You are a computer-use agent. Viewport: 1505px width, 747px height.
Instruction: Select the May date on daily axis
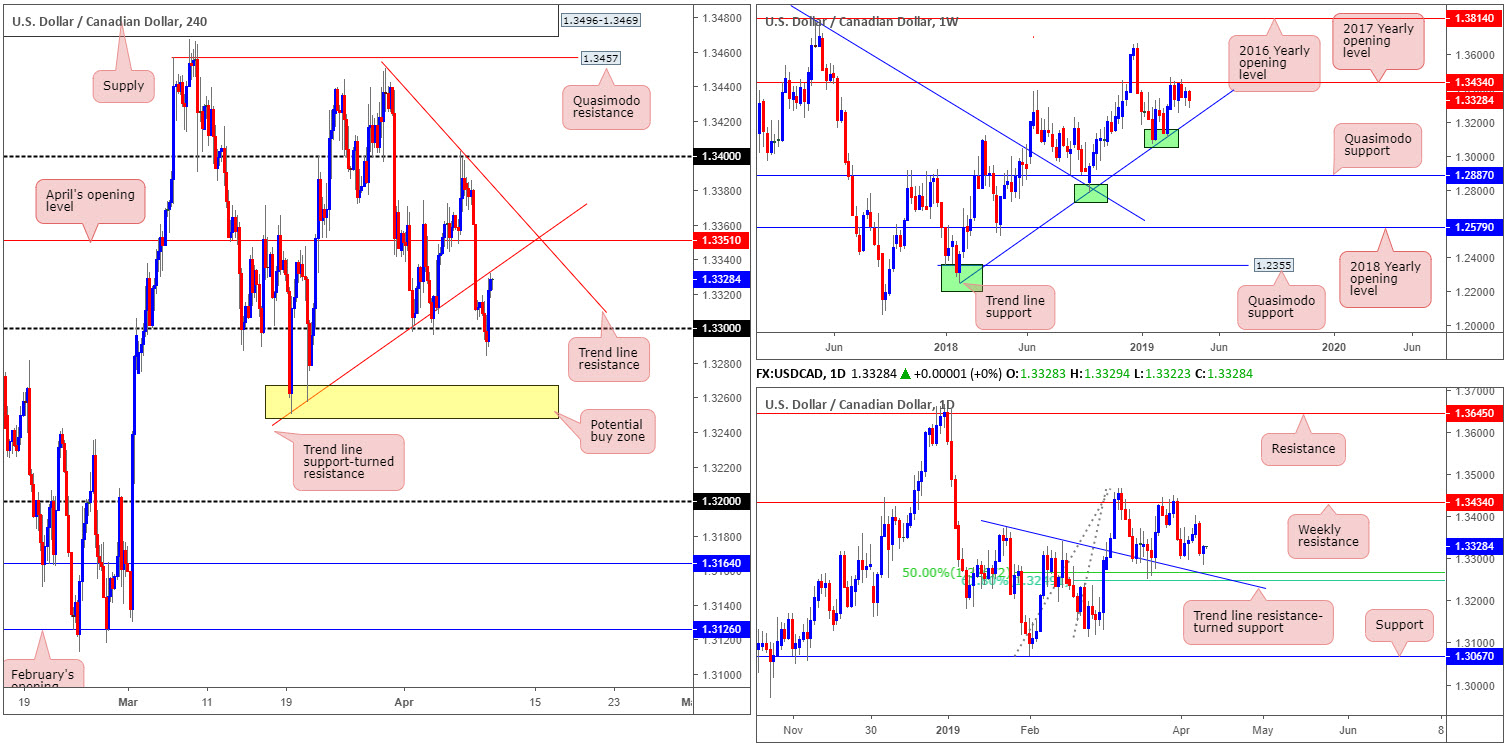tap(1263, 731)
